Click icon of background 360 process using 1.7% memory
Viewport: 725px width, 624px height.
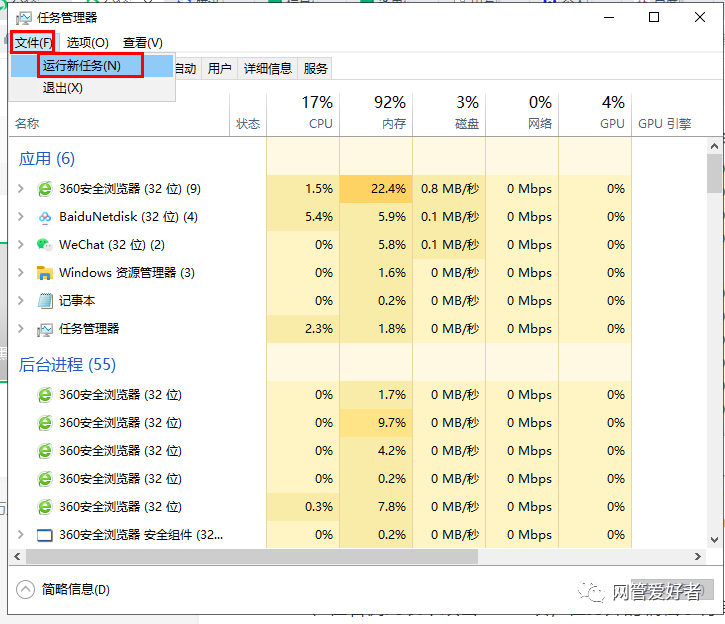[45, 395]
